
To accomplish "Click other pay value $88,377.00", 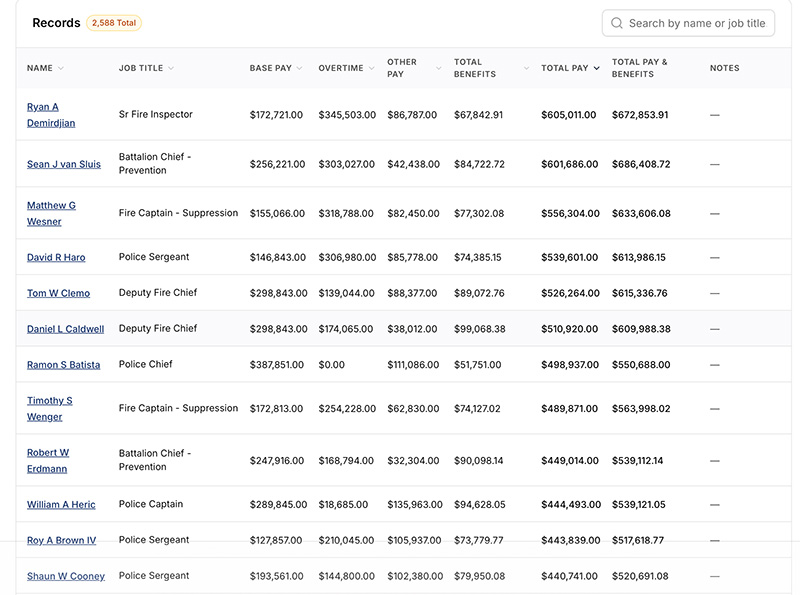I will tap(412, 293).
